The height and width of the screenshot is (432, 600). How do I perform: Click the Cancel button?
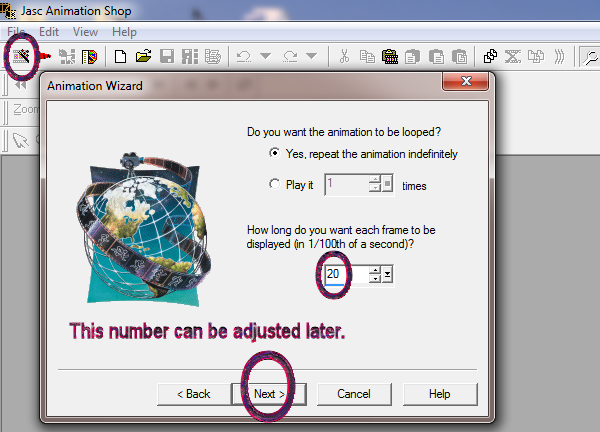coord(354,394)
